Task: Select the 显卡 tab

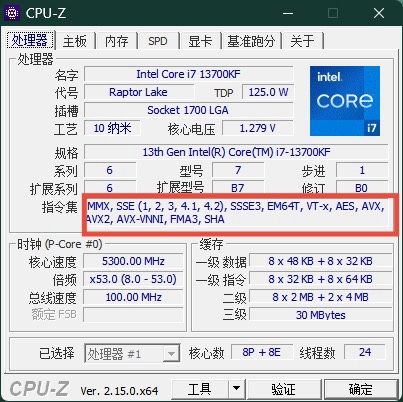Action: 200,41
